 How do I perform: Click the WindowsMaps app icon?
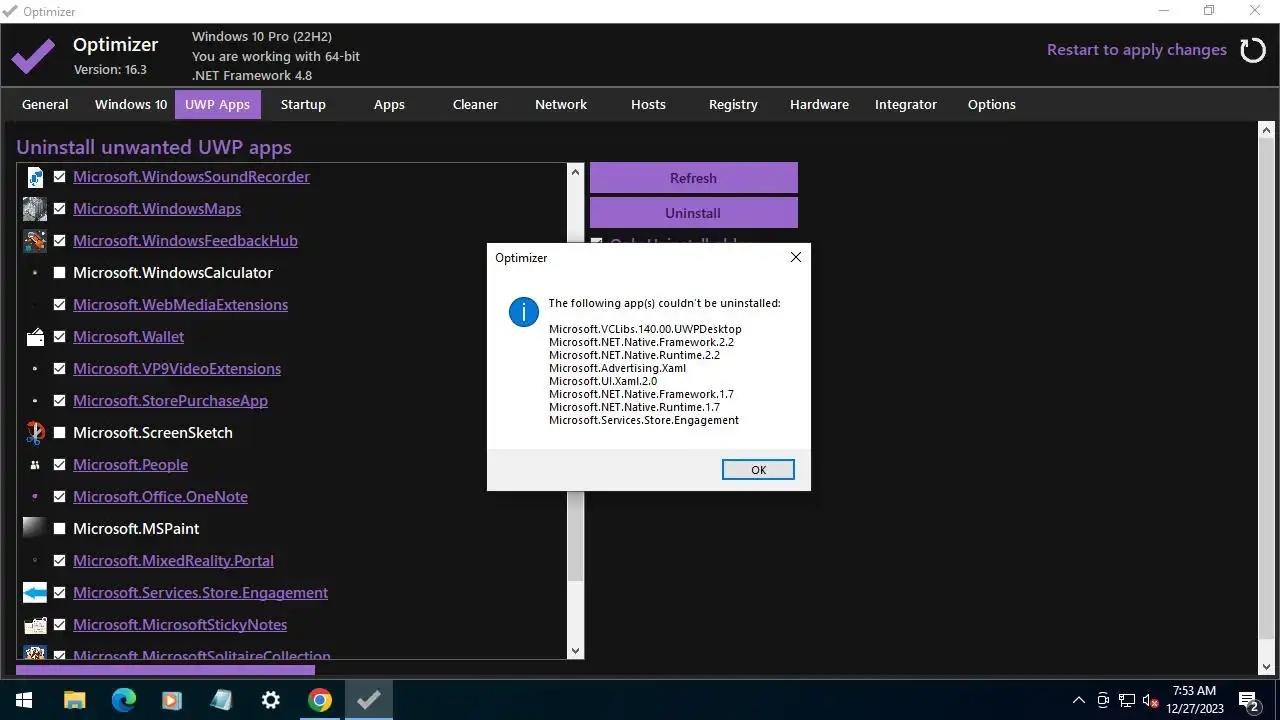(35, 209)
